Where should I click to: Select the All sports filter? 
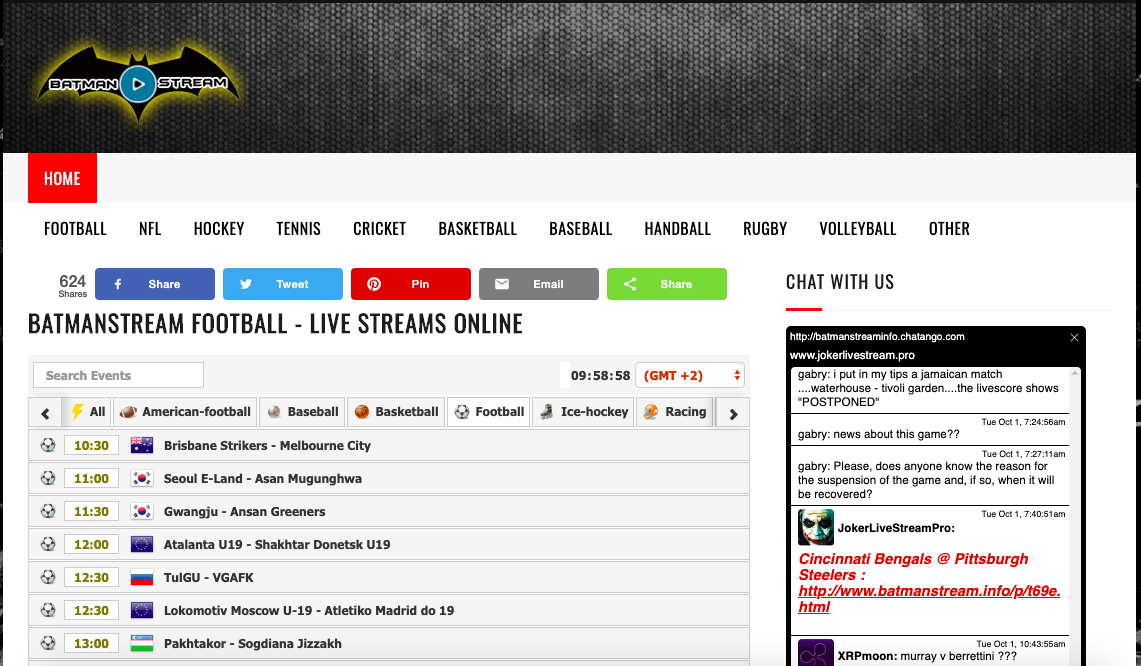[x=87, y=412]
